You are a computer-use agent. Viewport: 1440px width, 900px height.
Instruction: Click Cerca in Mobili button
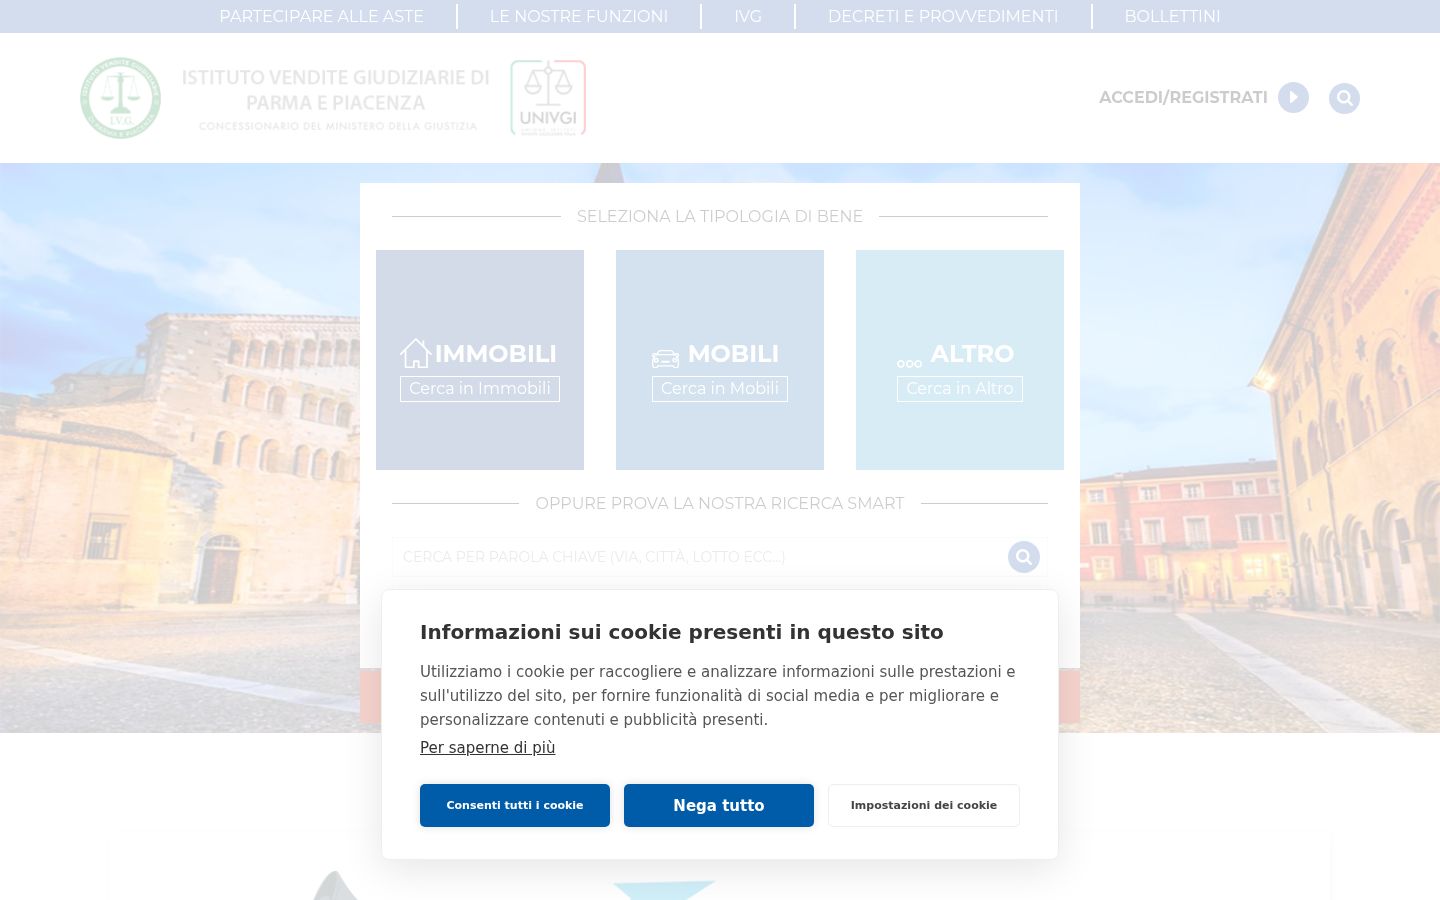click(x=720, y=389)
